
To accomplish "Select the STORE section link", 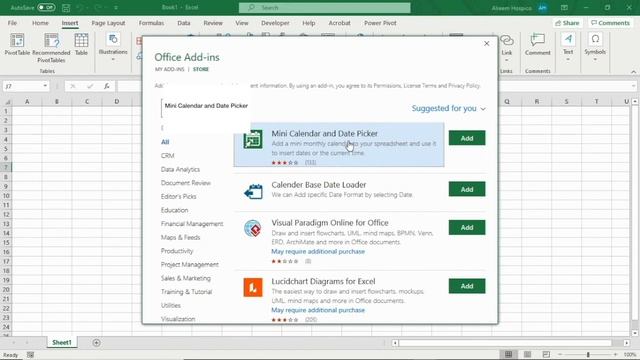I will tap(201, 69).
